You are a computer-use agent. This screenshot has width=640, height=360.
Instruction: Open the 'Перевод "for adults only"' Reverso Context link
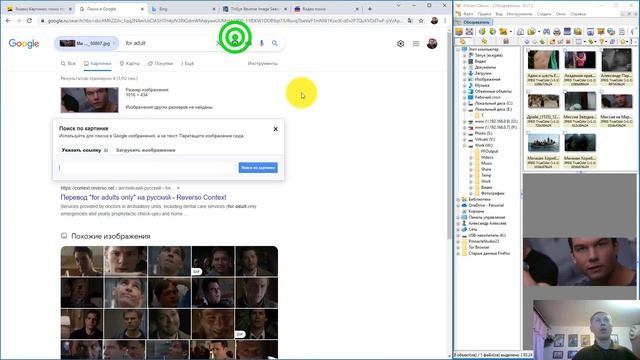143,198
